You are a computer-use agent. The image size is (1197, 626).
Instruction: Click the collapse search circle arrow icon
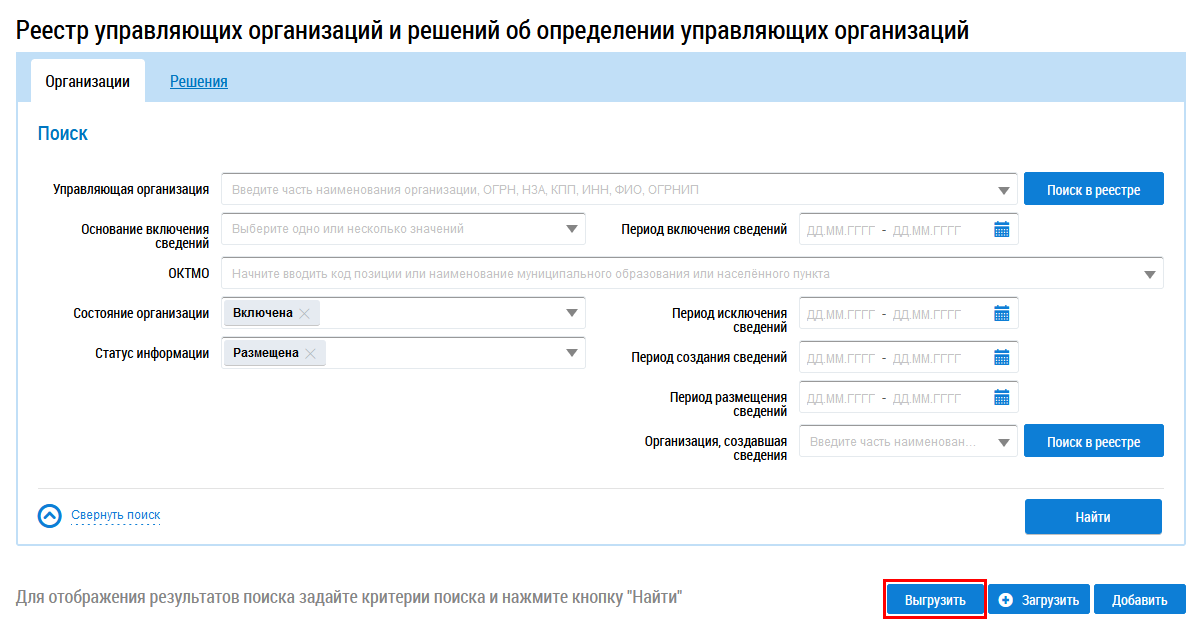coord(50,516)
